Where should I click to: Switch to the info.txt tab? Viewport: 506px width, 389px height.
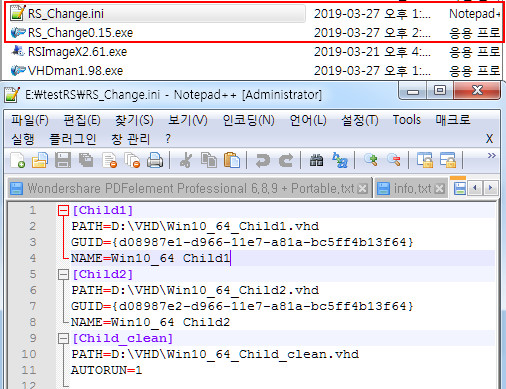[x=412, y=189]
